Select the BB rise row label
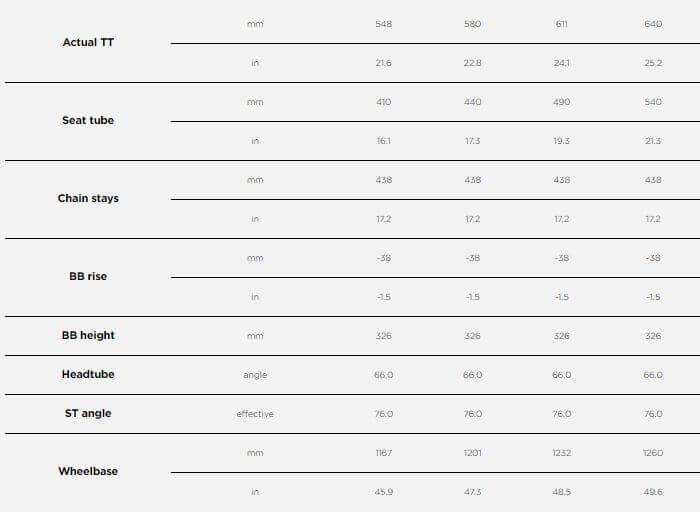This screenshot has height=512, width=700. (x=88, y=276)
